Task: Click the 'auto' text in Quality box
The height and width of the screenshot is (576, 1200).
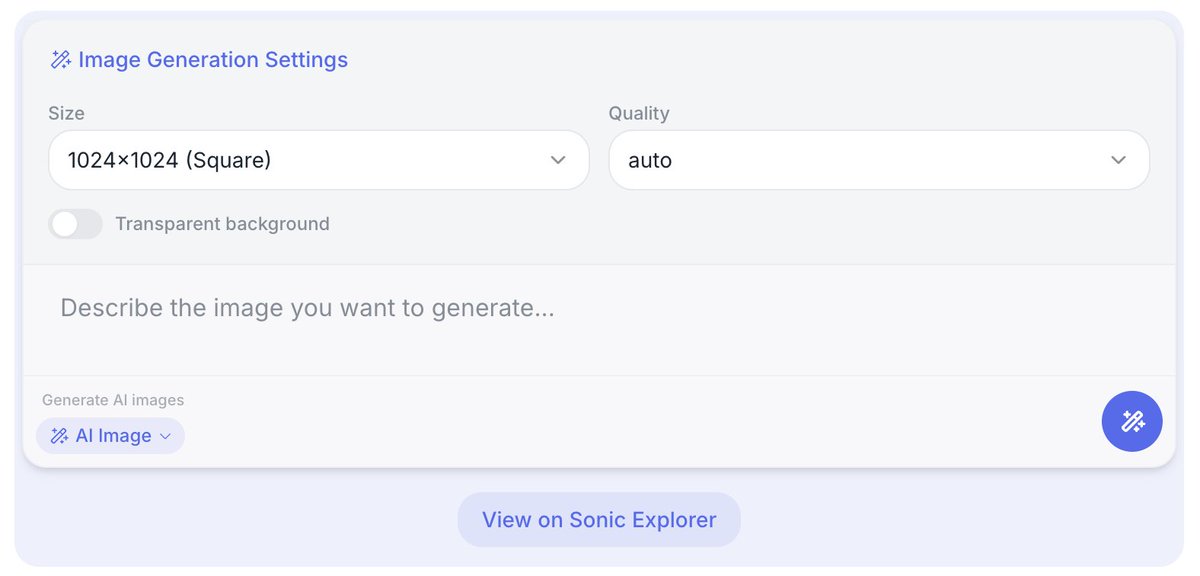Action: (650, 160)
